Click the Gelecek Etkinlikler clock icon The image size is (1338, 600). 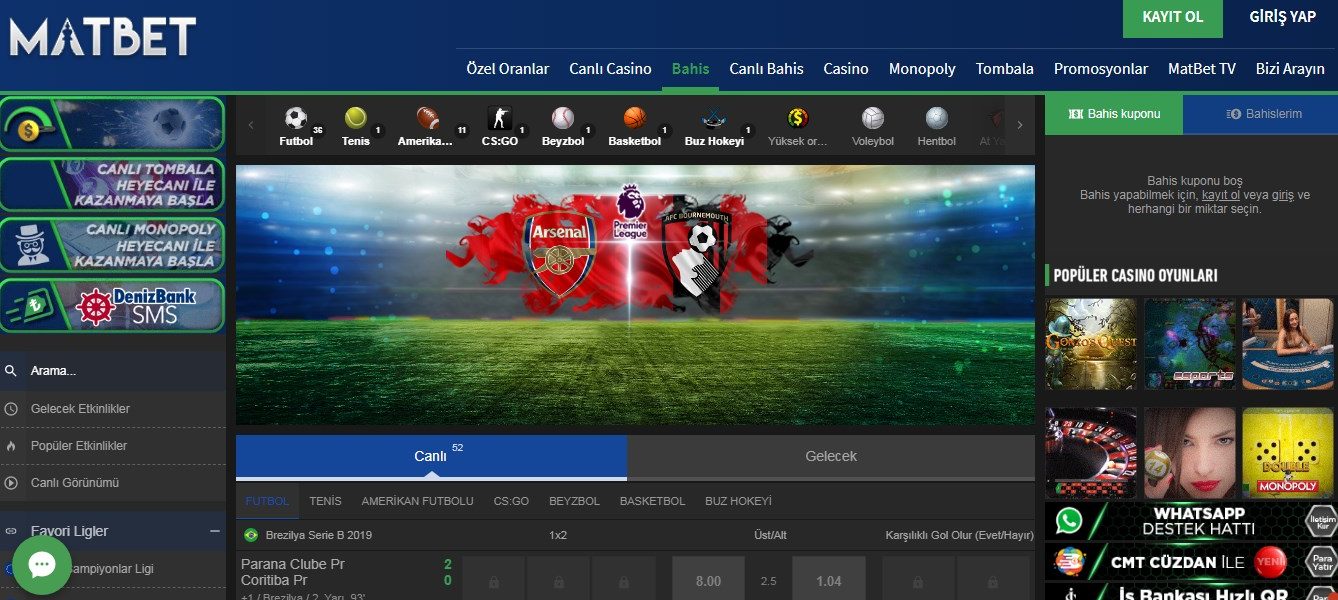pyautogui.click(x=11, y=409)
